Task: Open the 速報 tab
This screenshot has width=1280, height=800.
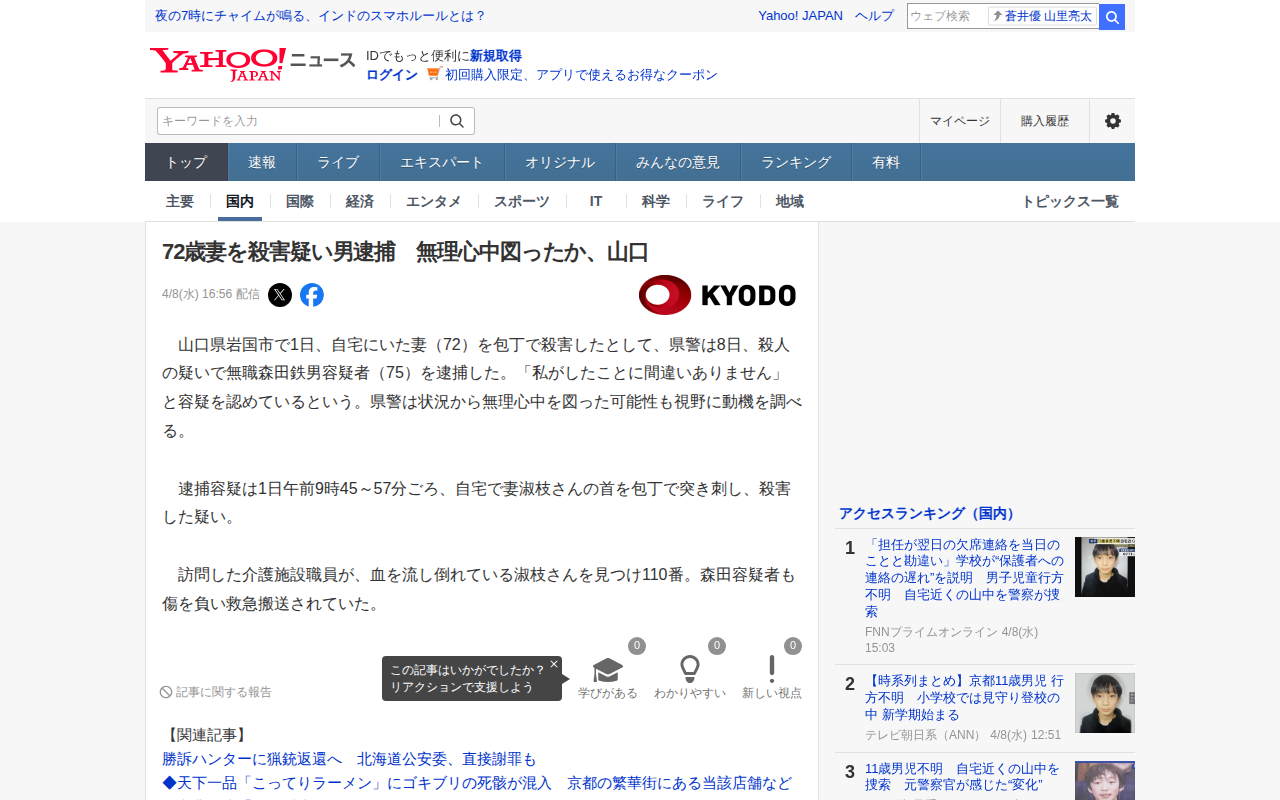Action: pyautogui.click(x=262, y=162)
